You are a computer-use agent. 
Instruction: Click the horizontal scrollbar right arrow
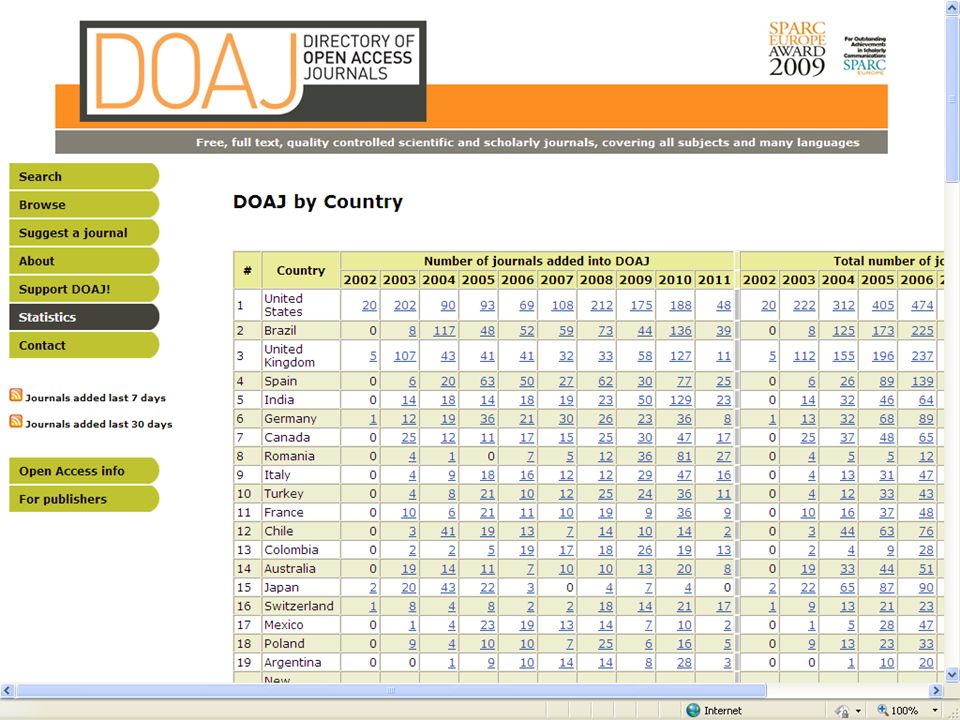click(936, 691)
